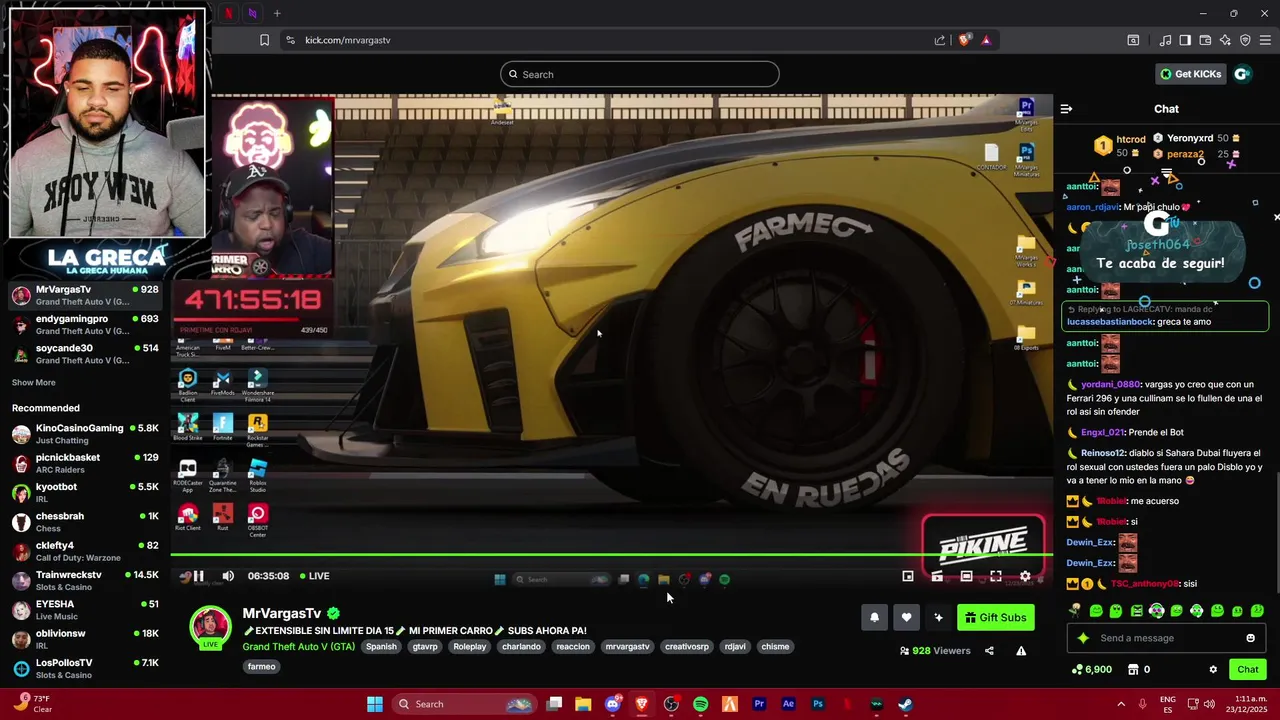Click the kick.com/mrvargastv address bar

(x=347, y=40)
